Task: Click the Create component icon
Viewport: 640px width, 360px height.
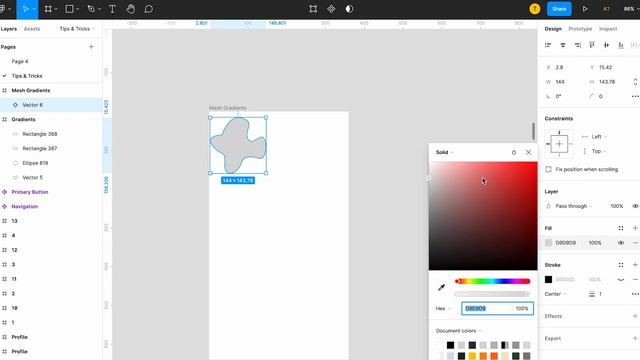Action: 331,9
